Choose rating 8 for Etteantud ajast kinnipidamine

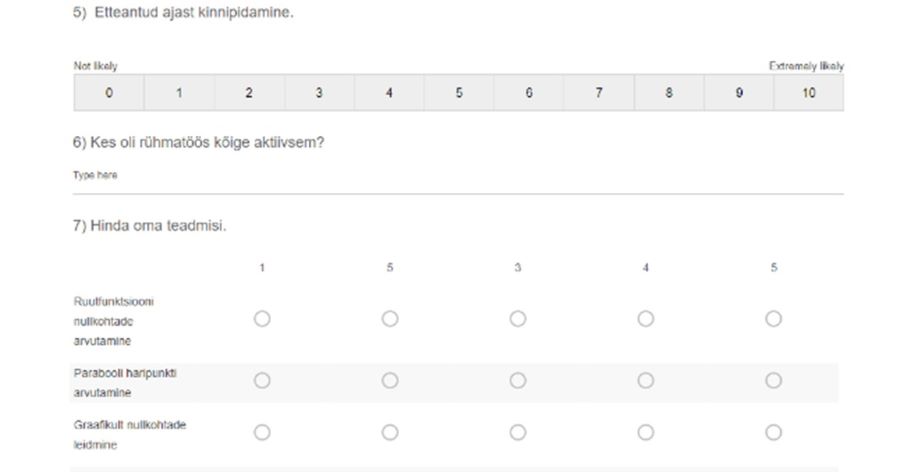669,93
